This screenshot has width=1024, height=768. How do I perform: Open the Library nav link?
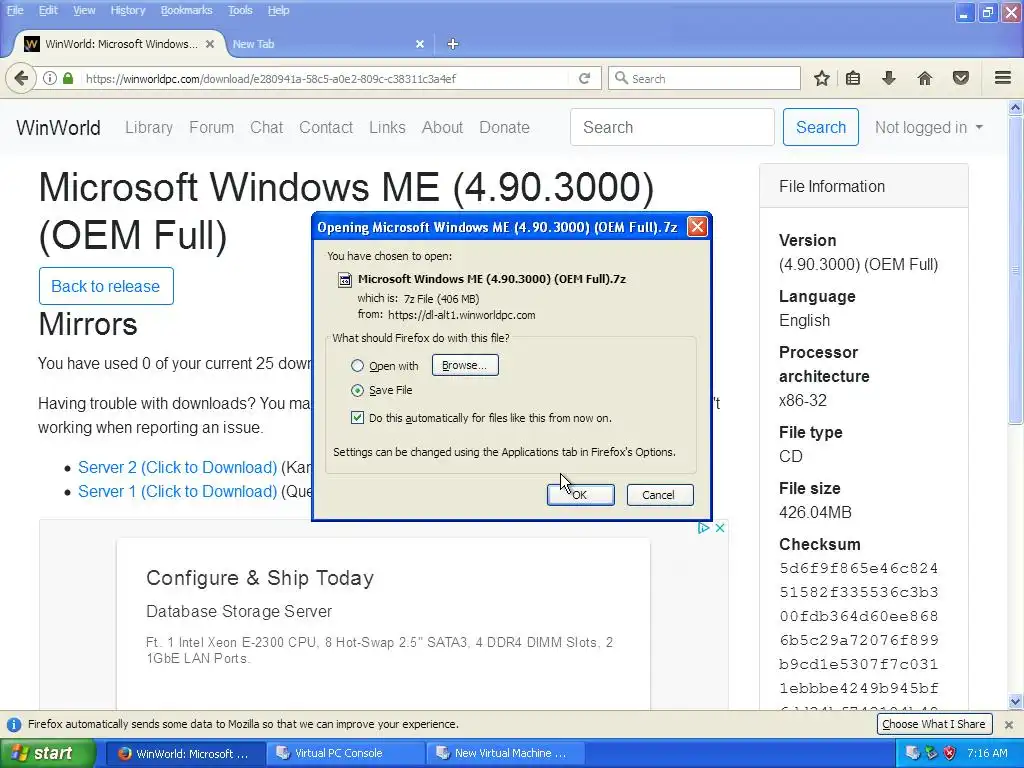point(149,127)
